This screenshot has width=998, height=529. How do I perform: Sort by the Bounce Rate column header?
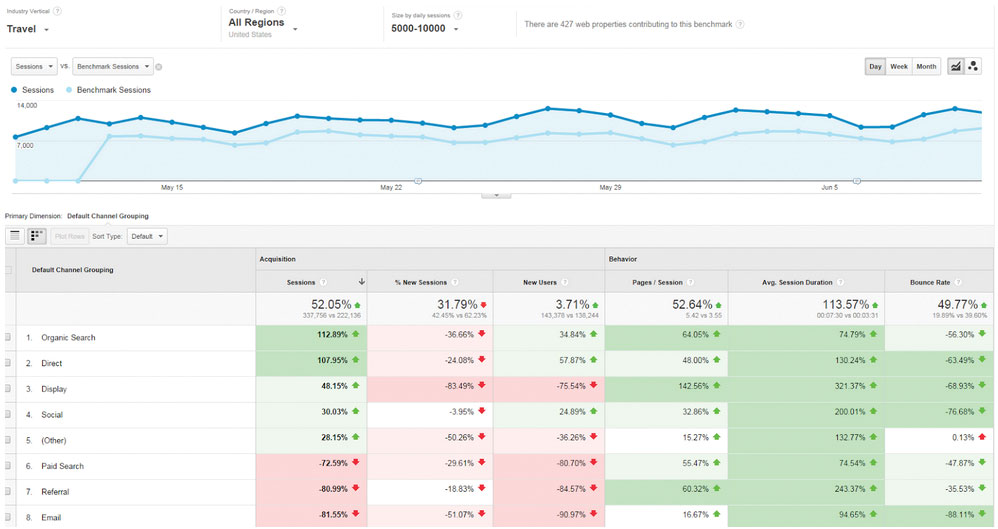(x=930, y=282)
